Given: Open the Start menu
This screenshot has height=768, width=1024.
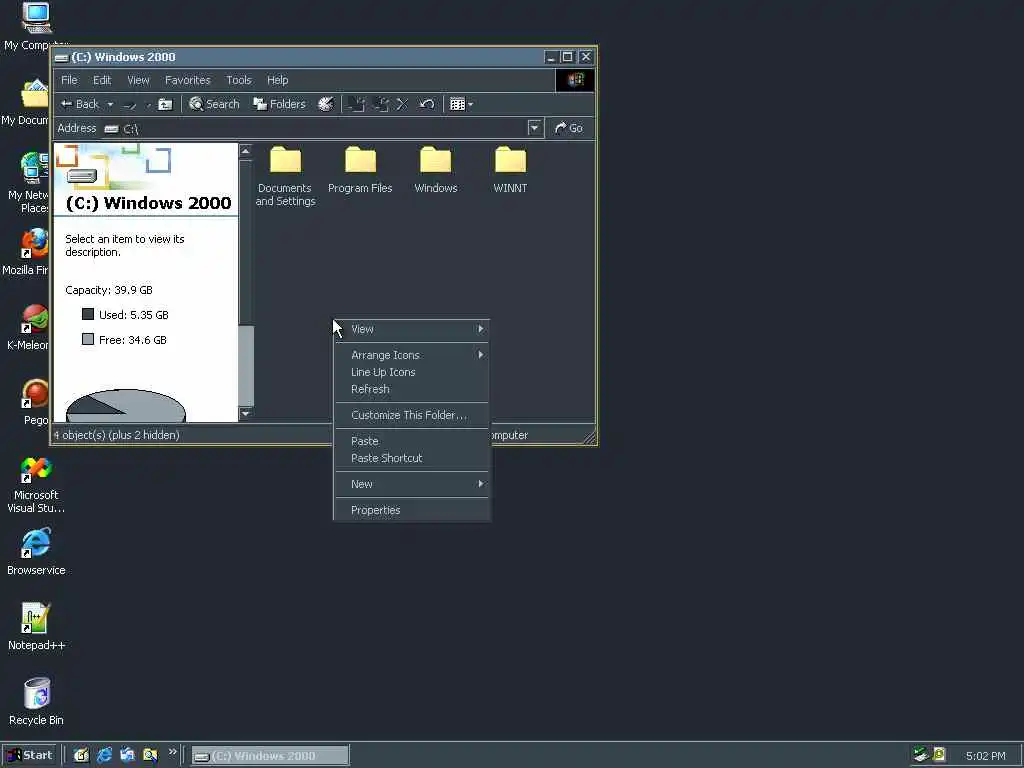Looking at the screenshot, I should pyautogui.click(x=29, y=755).
